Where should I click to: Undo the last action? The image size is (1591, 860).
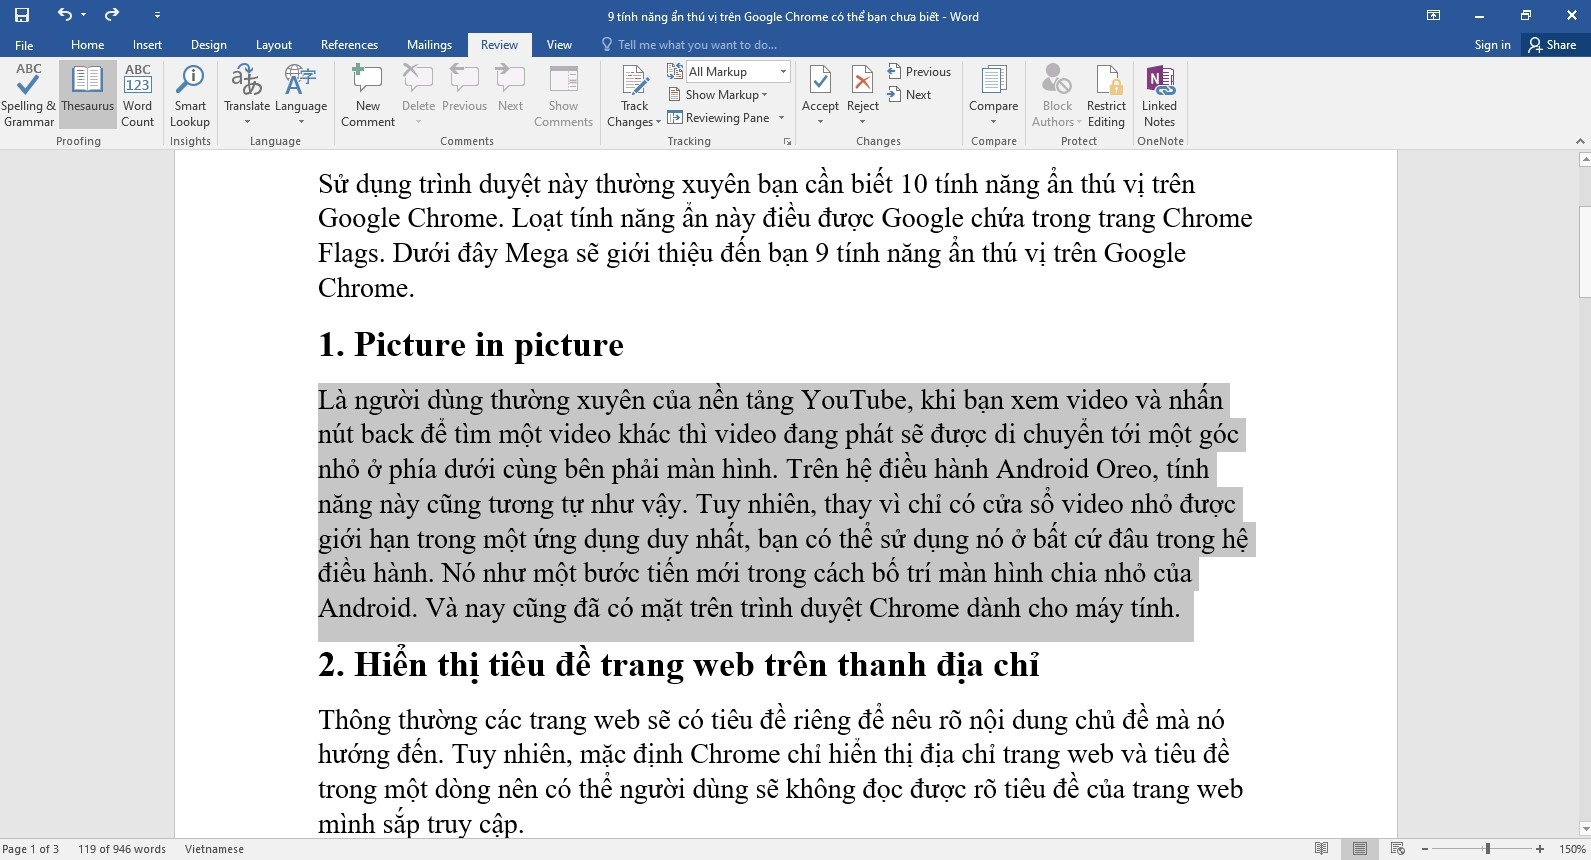pyautogui.click(x=65, y=15)
